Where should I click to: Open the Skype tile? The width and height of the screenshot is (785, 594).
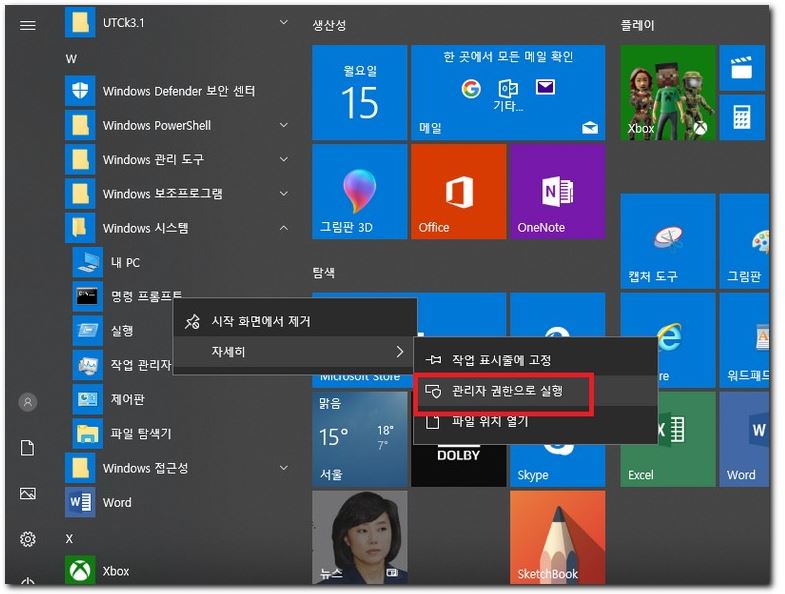[x=558, y=466]
